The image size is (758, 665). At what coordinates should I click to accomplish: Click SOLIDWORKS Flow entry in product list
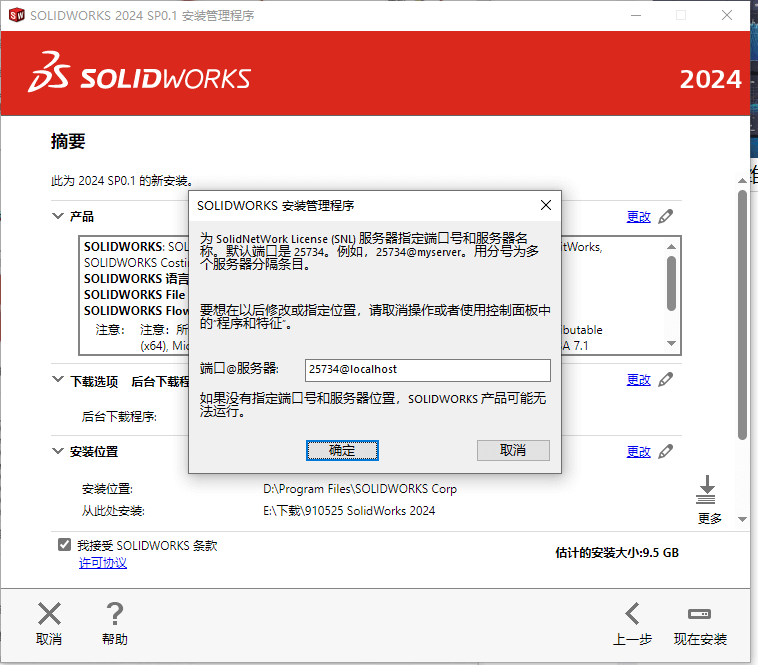click(136, 310)
